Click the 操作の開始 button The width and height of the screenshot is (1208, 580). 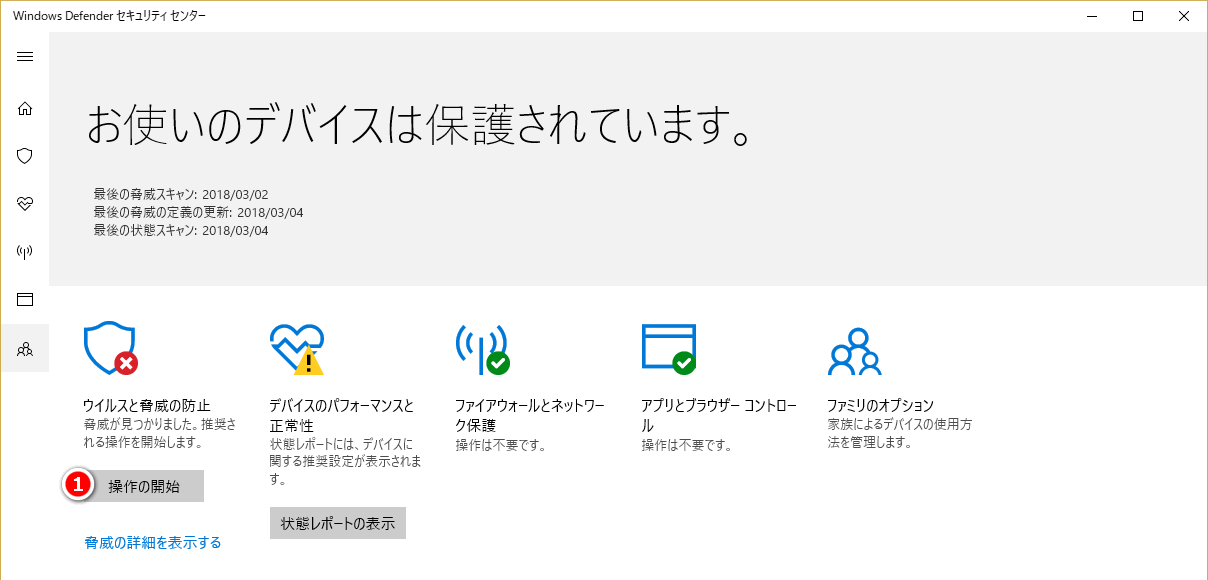point(144,486)
